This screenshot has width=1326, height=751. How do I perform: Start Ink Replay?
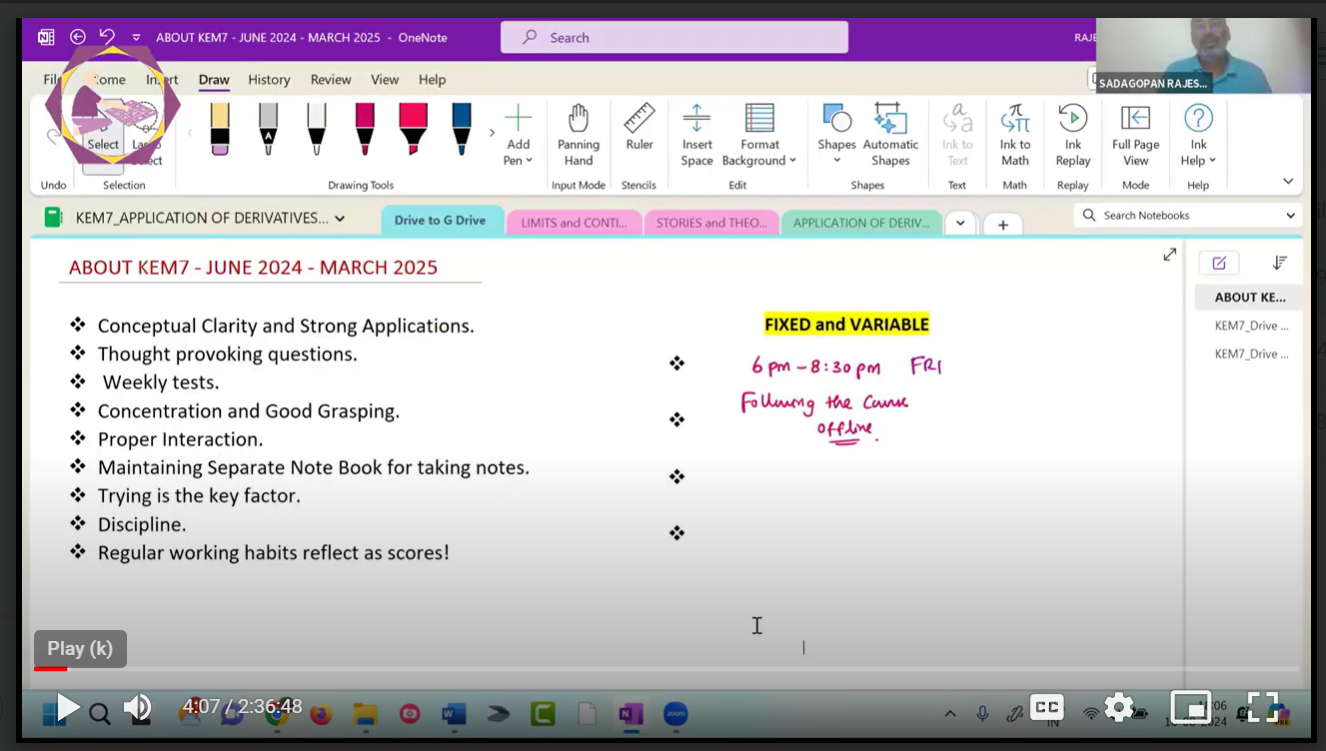[1072, 134]
